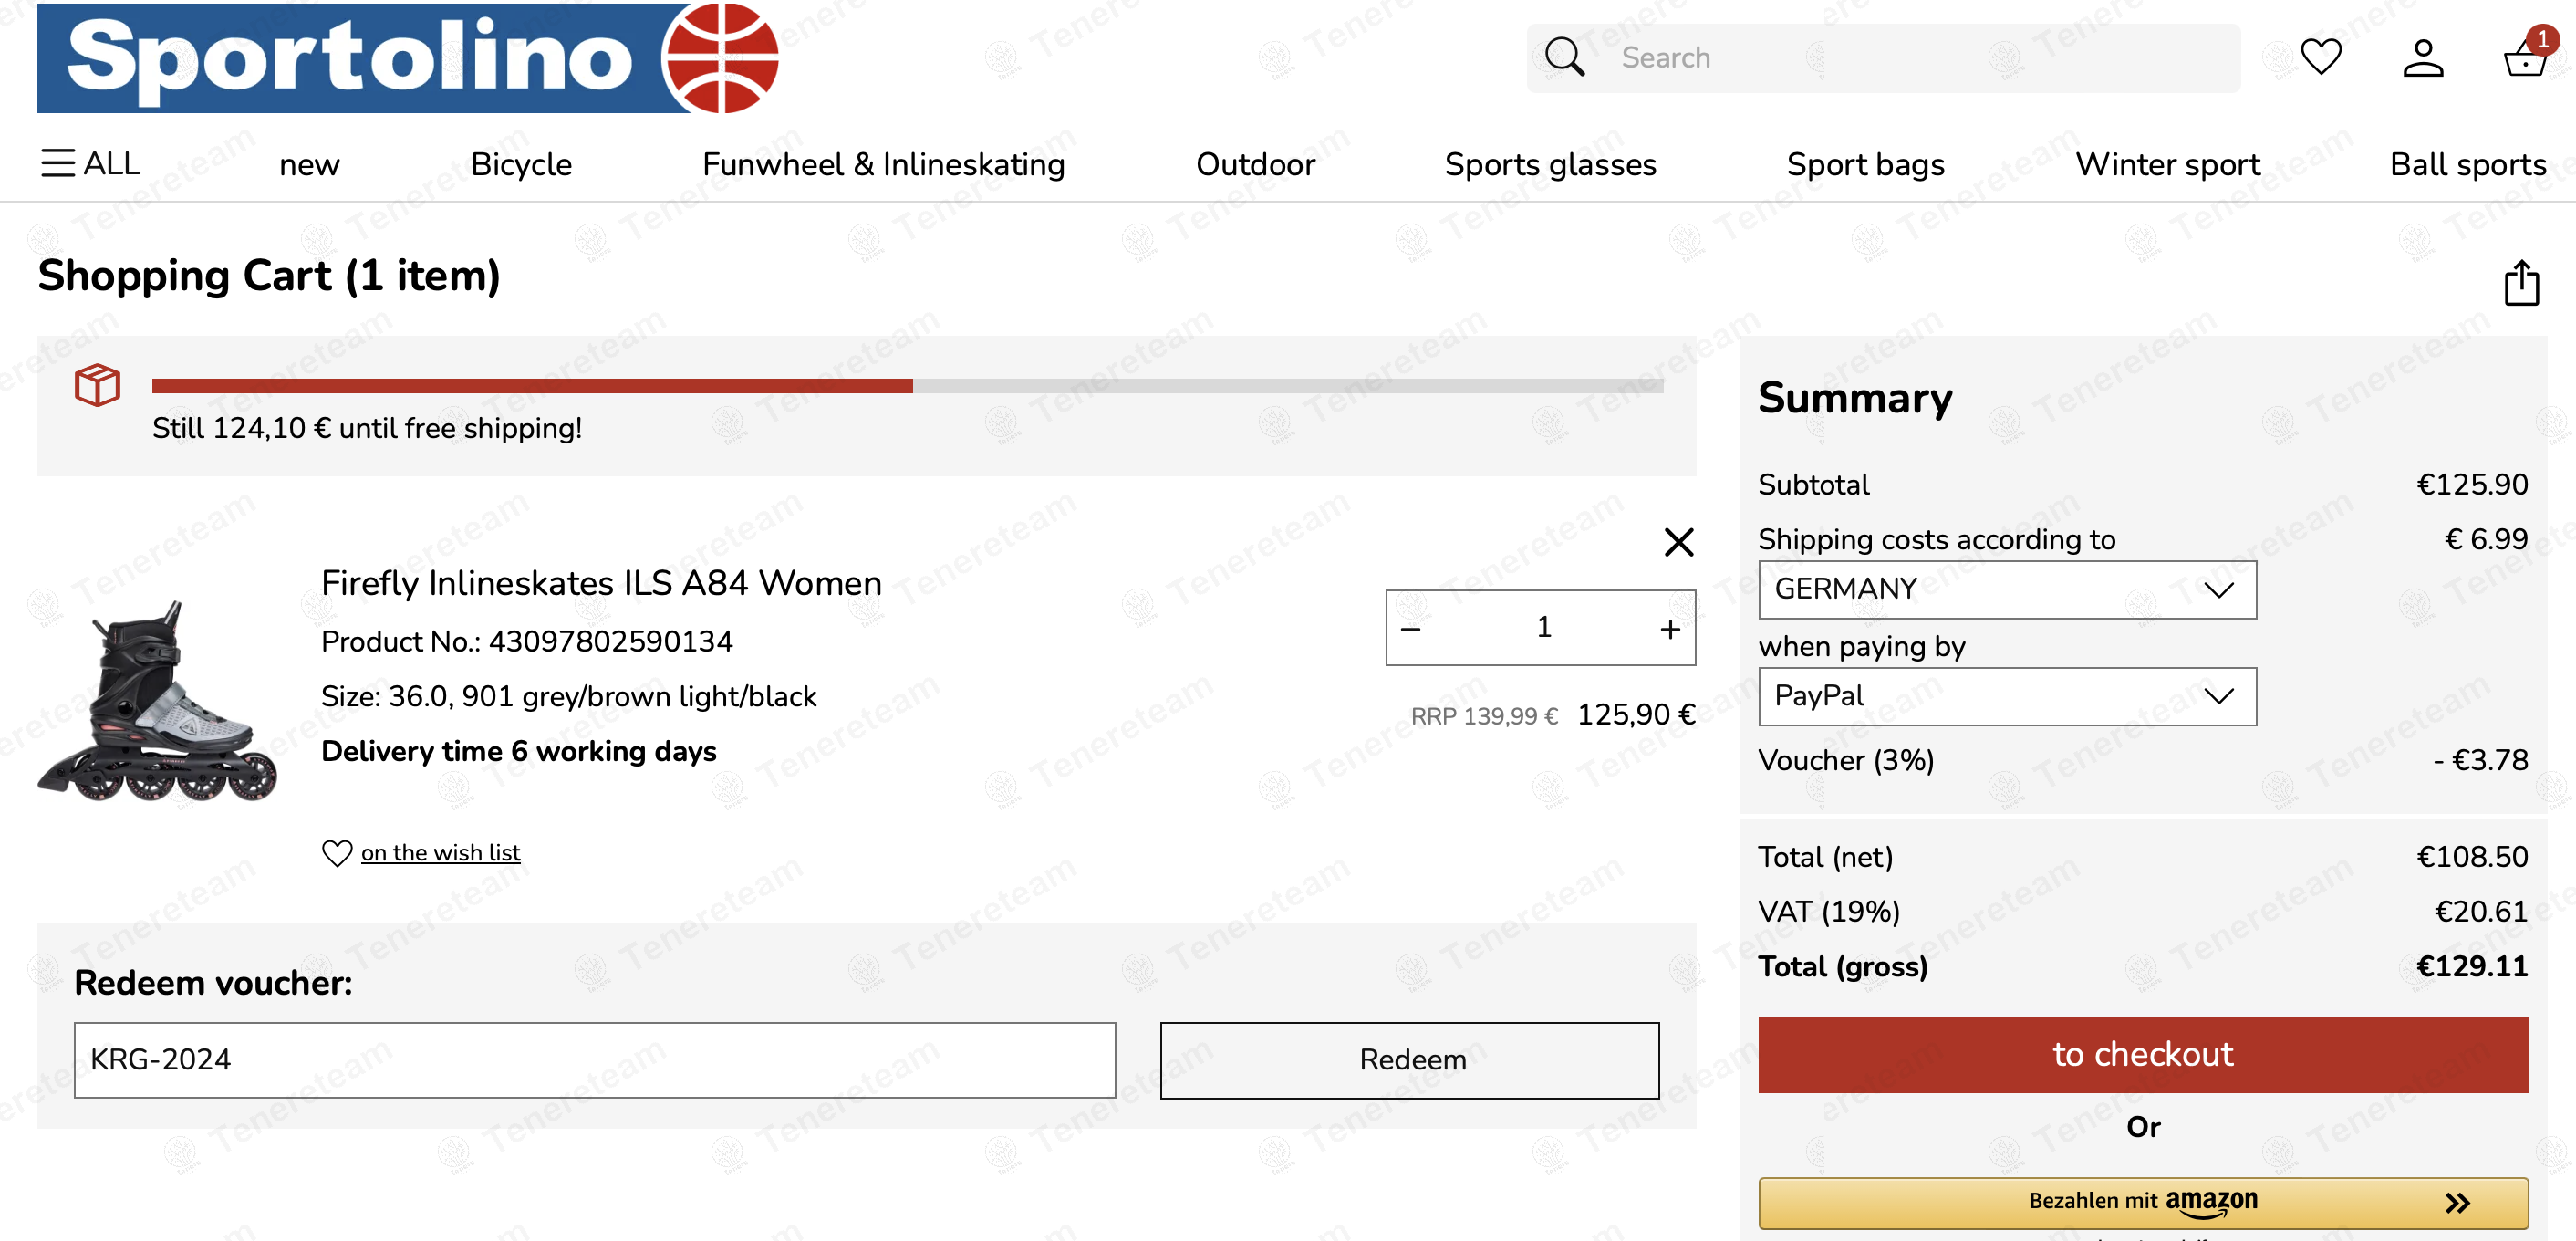The width and height of the screenshot is (2576, 1241).
Task: Open the Winter sport category
Action: pyautogui.click(x=2167, y=164)
